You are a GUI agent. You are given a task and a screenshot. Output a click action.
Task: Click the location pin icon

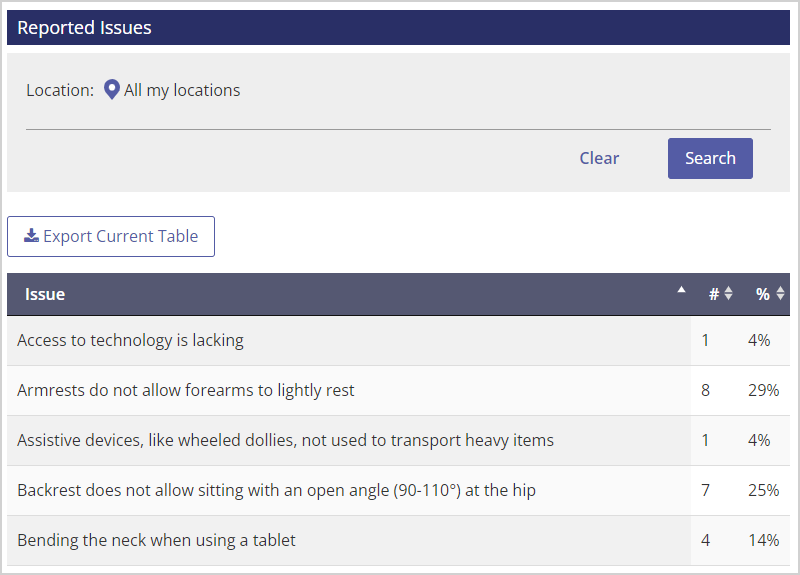(x=112, y=90)
